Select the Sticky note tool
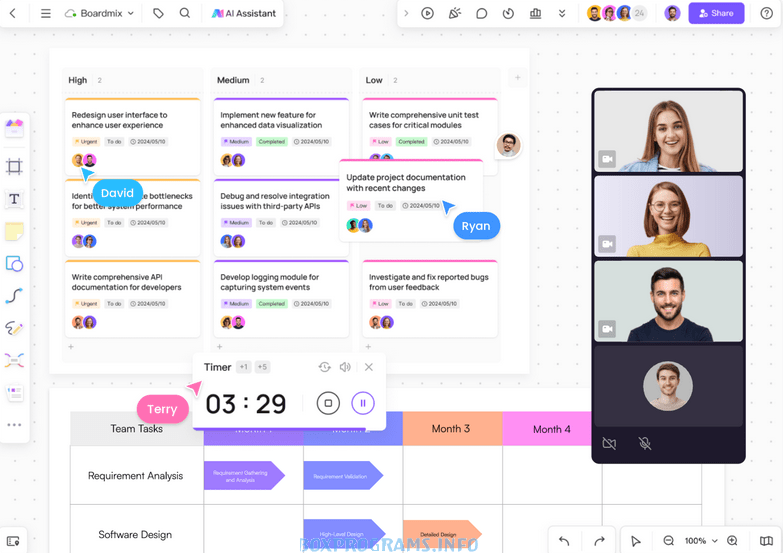Screen dimensions: 783x553 click(x=14, y=231)
